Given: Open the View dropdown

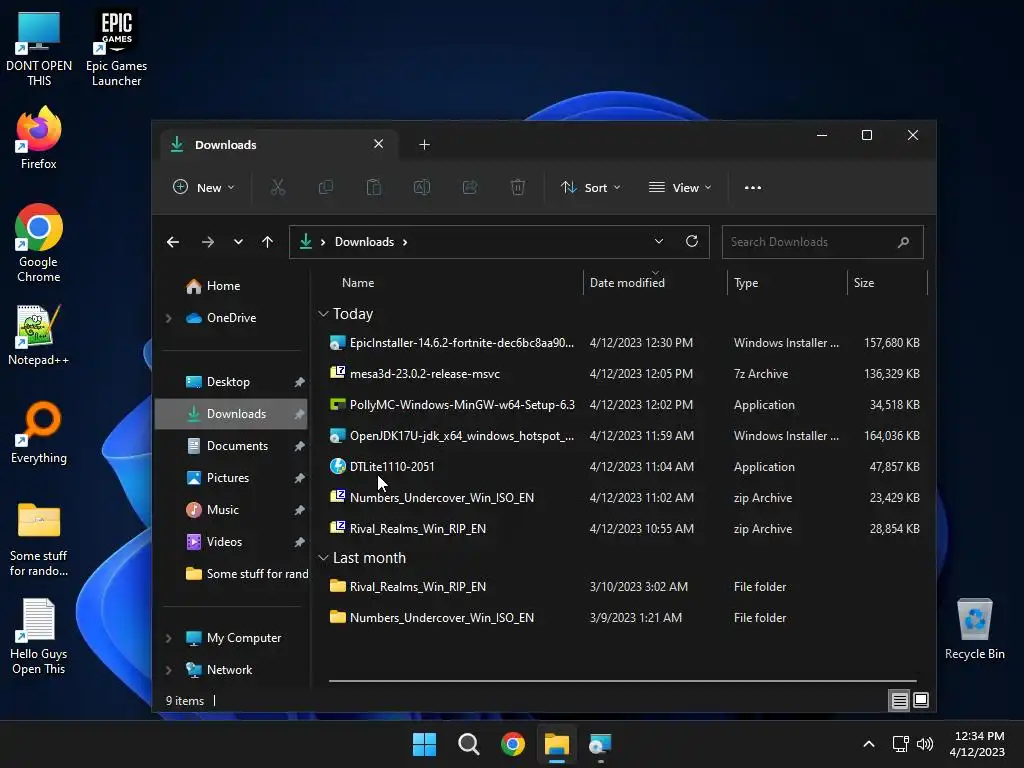Looking at the screenshot, I should [680, 187].
